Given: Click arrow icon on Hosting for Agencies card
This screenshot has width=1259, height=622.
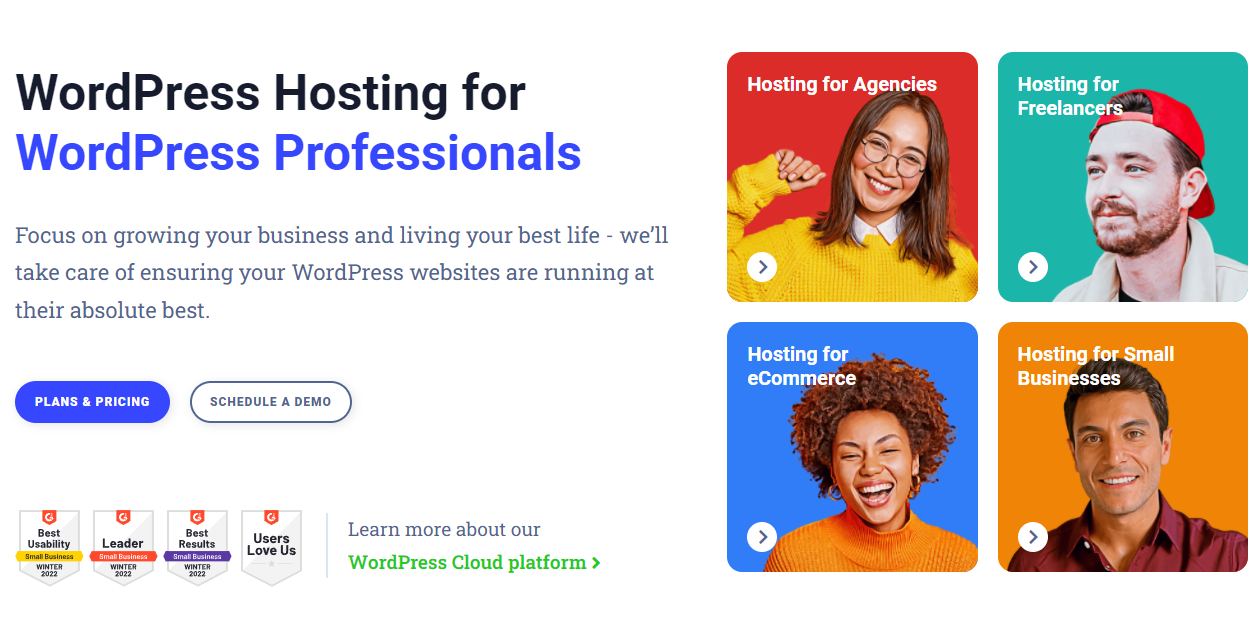Looking at the screenshot, I should tap(762, 267).
